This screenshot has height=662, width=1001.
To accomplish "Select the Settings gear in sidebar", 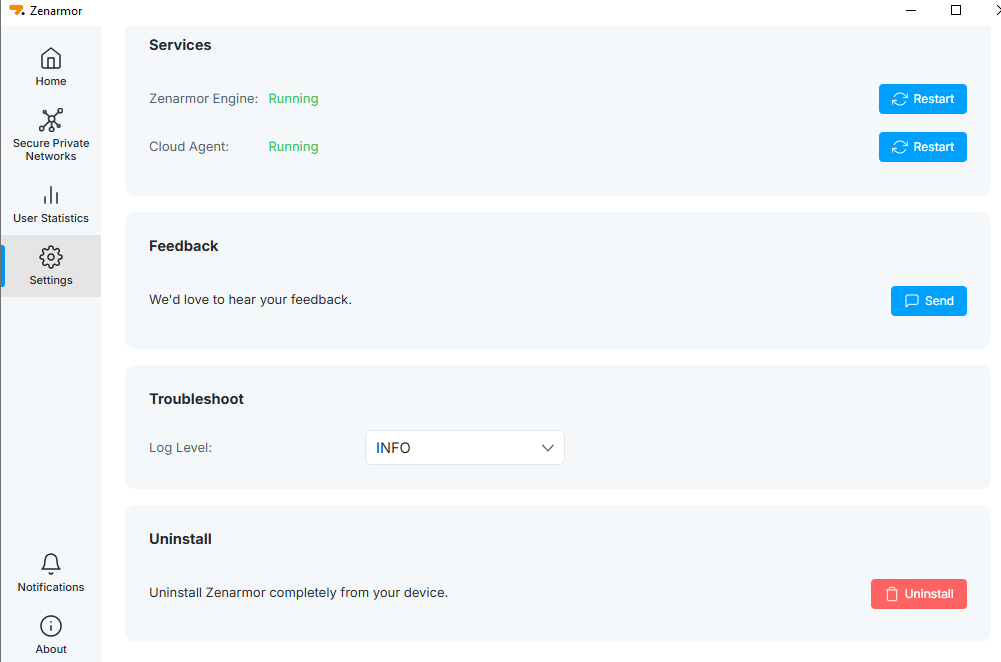I will point(50,266).
